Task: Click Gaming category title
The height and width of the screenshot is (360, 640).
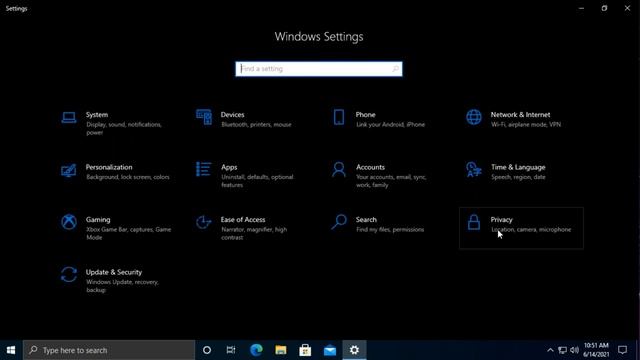Action: (x=98, y=220)
